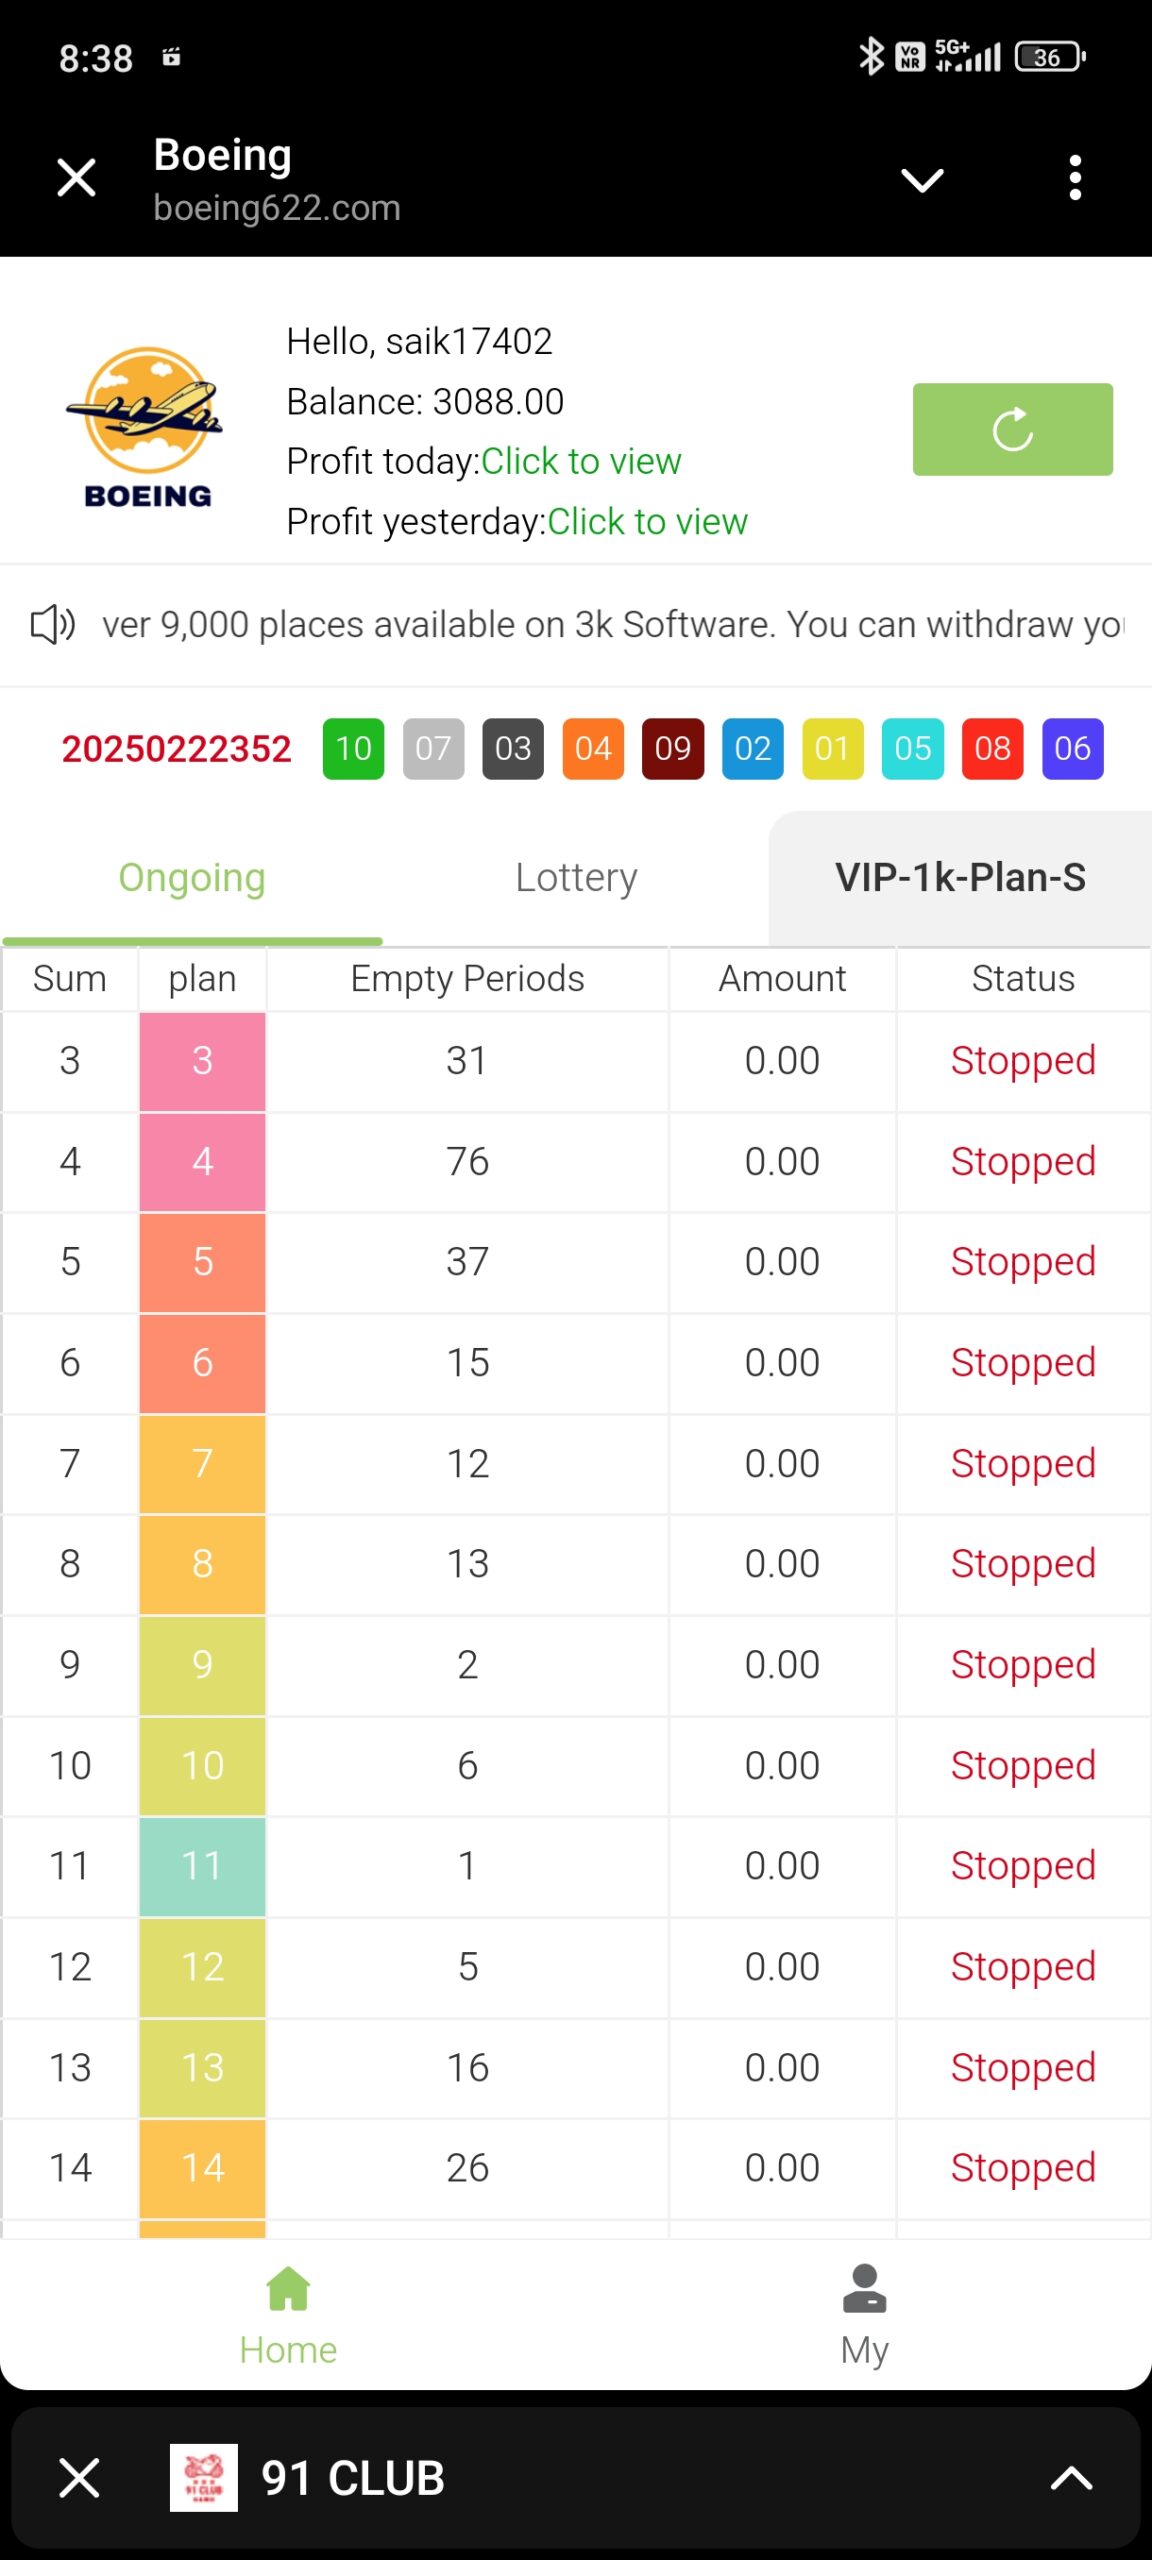Expand the page title dropdown chevron
The width and height of the screenshot is (1152, 2560).
click(x=922, y=180)
